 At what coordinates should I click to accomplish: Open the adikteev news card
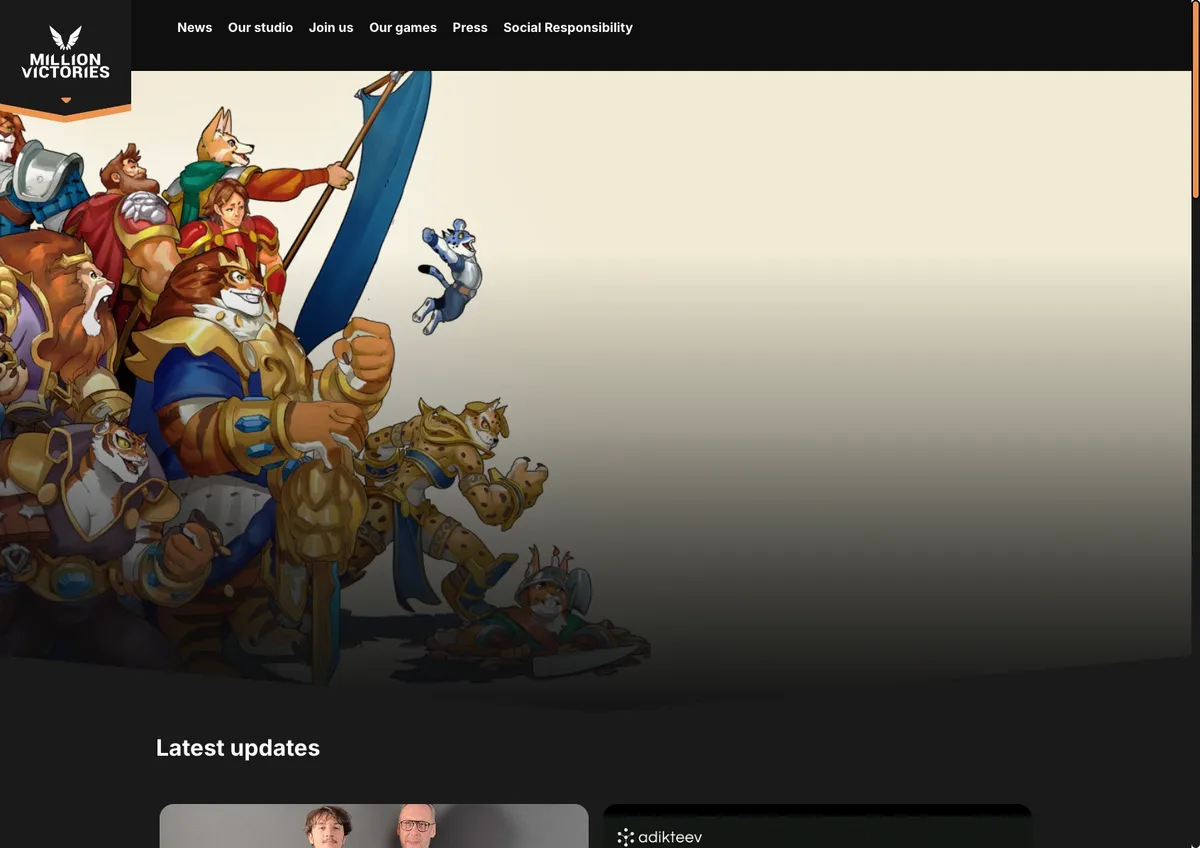click(817, 826)
